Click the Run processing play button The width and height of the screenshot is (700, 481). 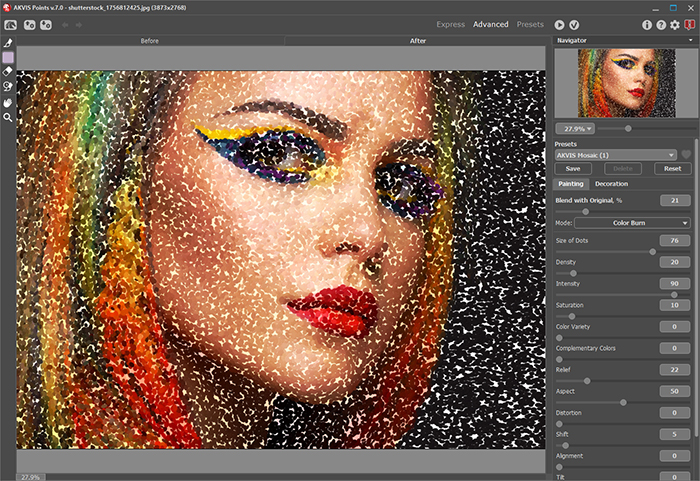pyautogui.click(x=559, y=24)
